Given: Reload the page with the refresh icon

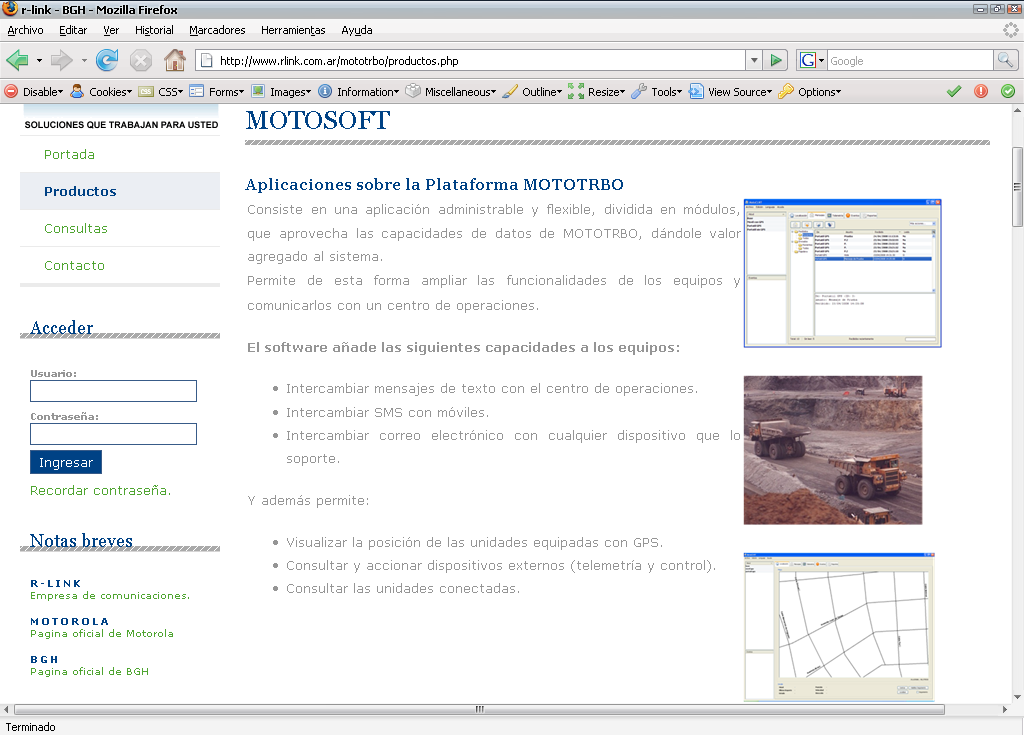Looking at the screenshot, I should pos(107,61).
